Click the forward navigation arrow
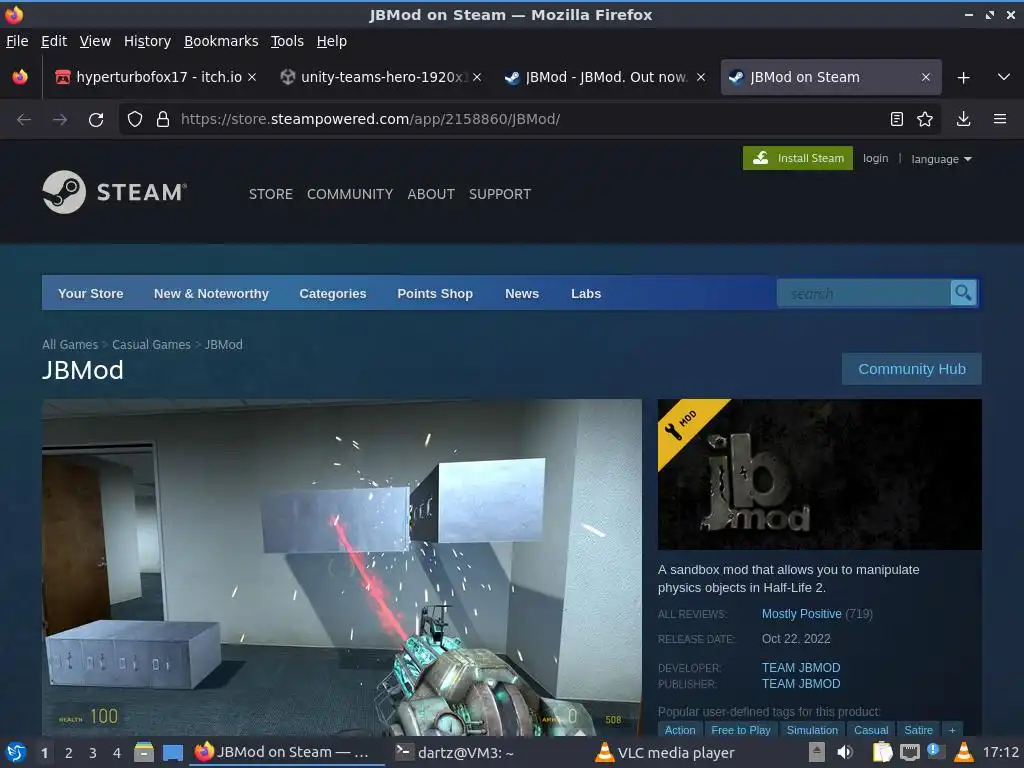Image resolution: width=1024 pixels, height=768 pixels. (x=60, y=120)
